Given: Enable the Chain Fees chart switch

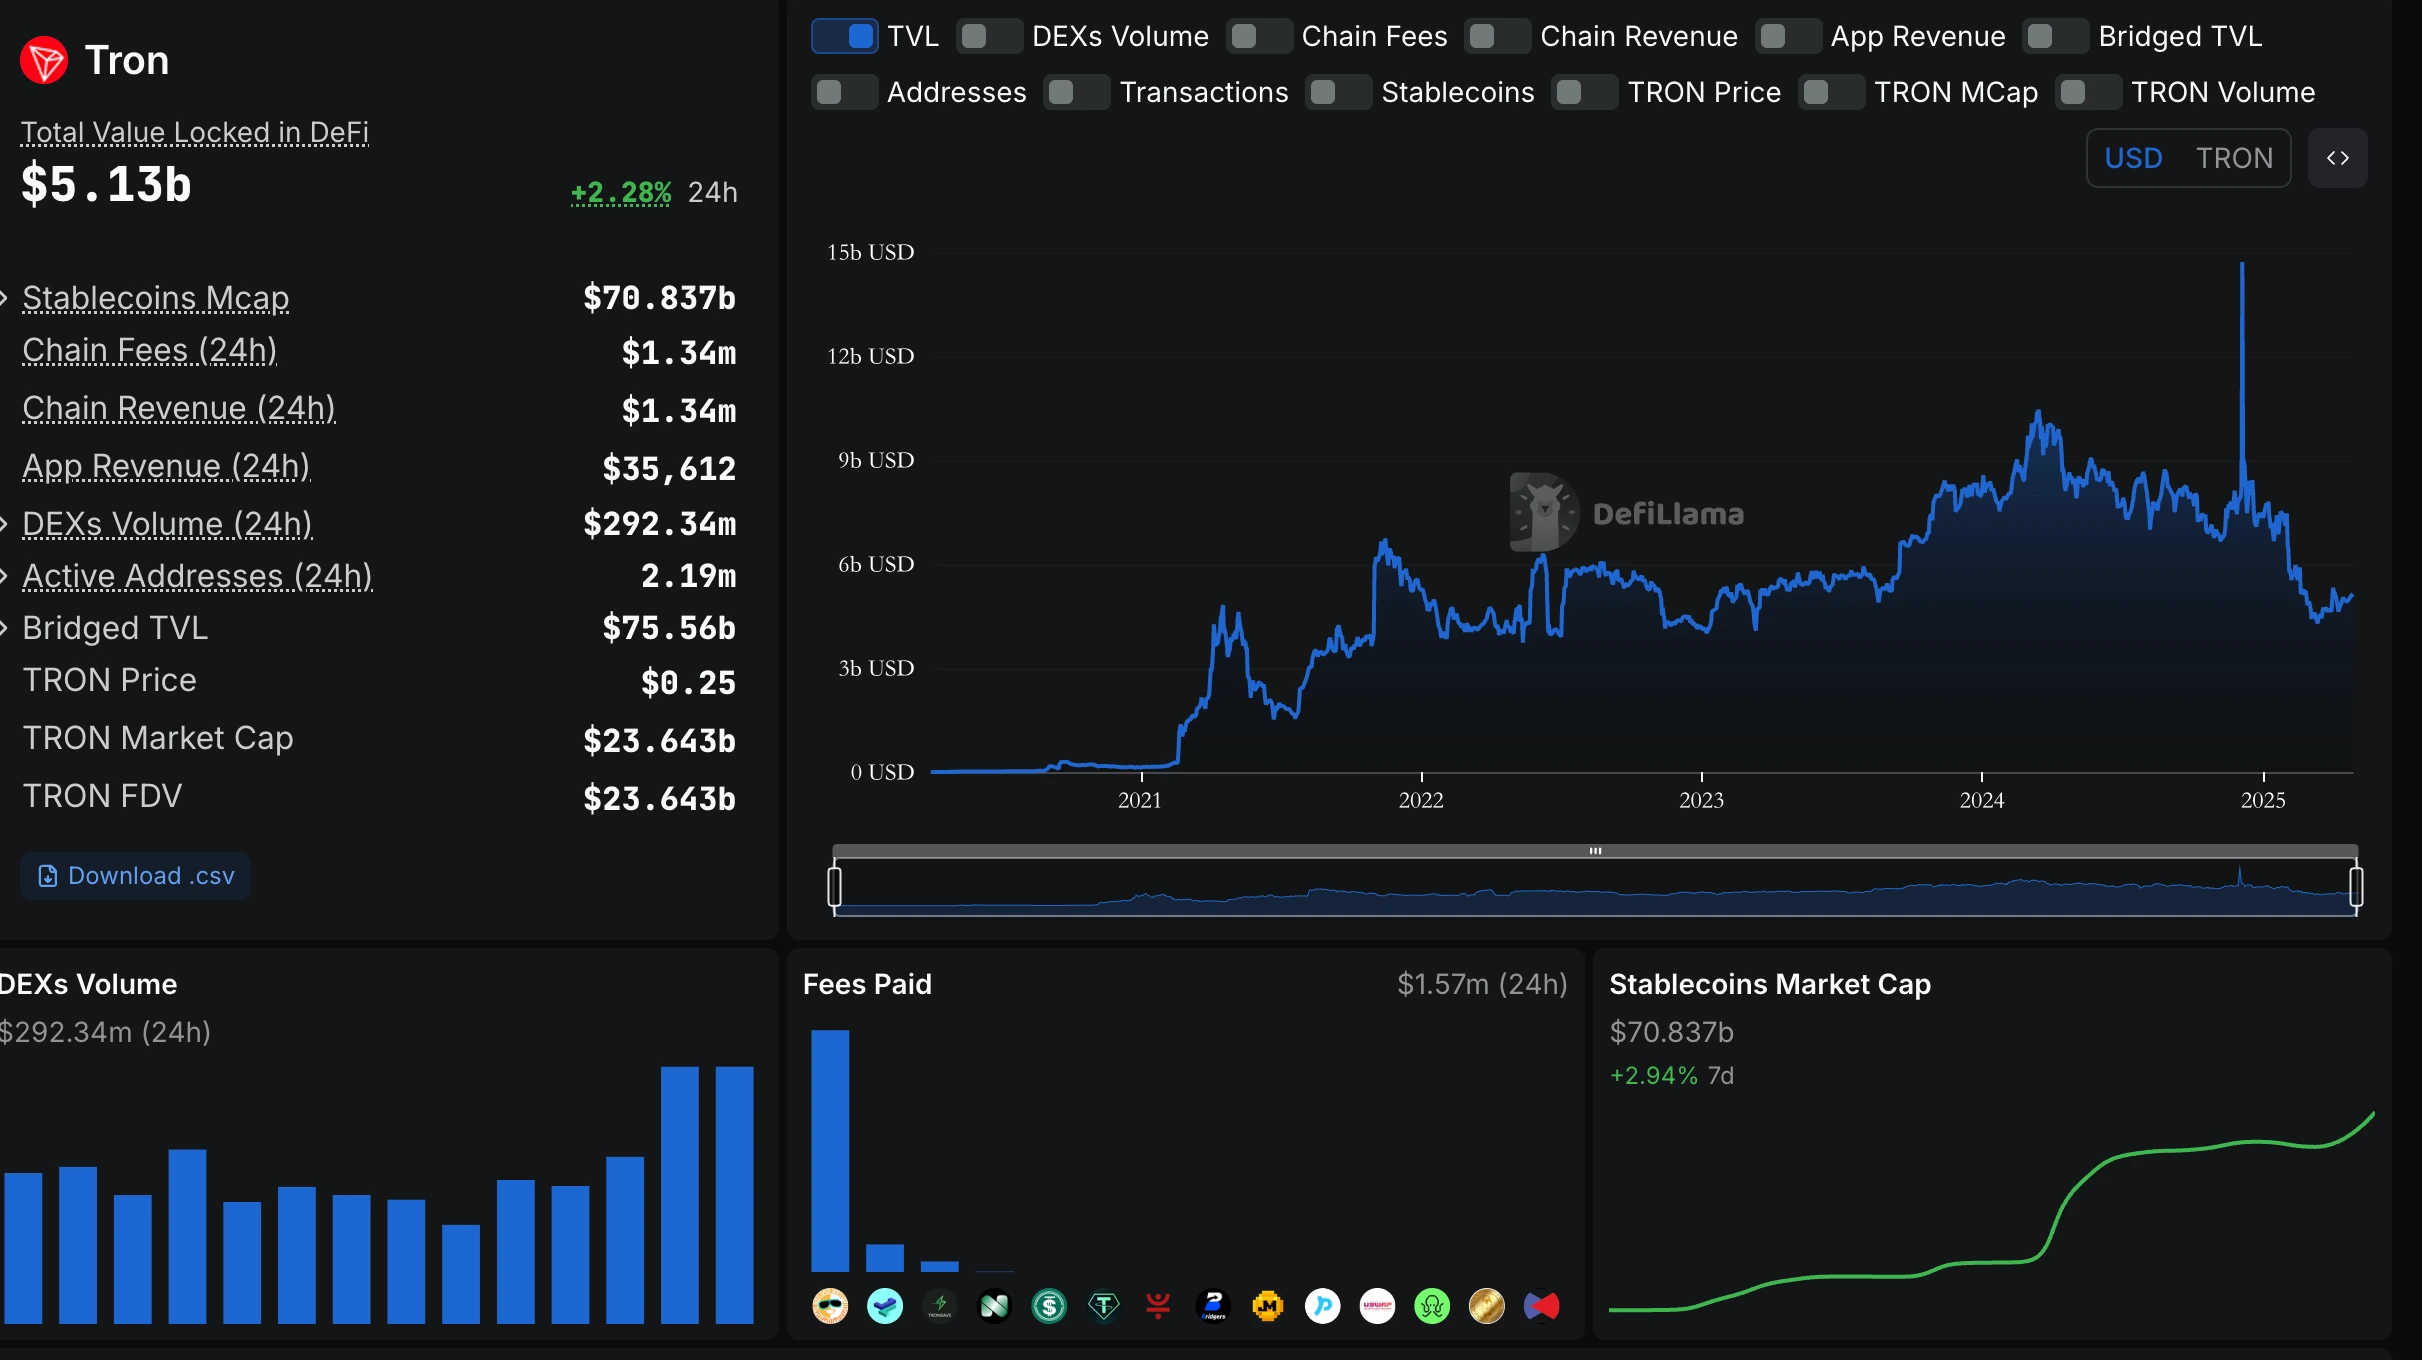Looking at the screenshot, I should 1259,36.
